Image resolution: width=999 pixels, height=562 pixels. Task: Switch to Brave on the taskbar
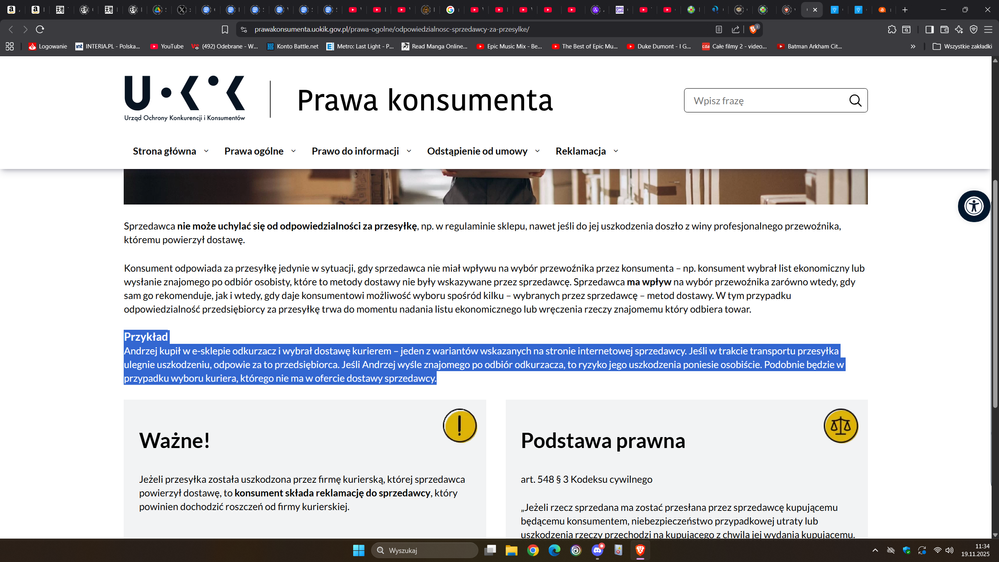coord(640,551)
